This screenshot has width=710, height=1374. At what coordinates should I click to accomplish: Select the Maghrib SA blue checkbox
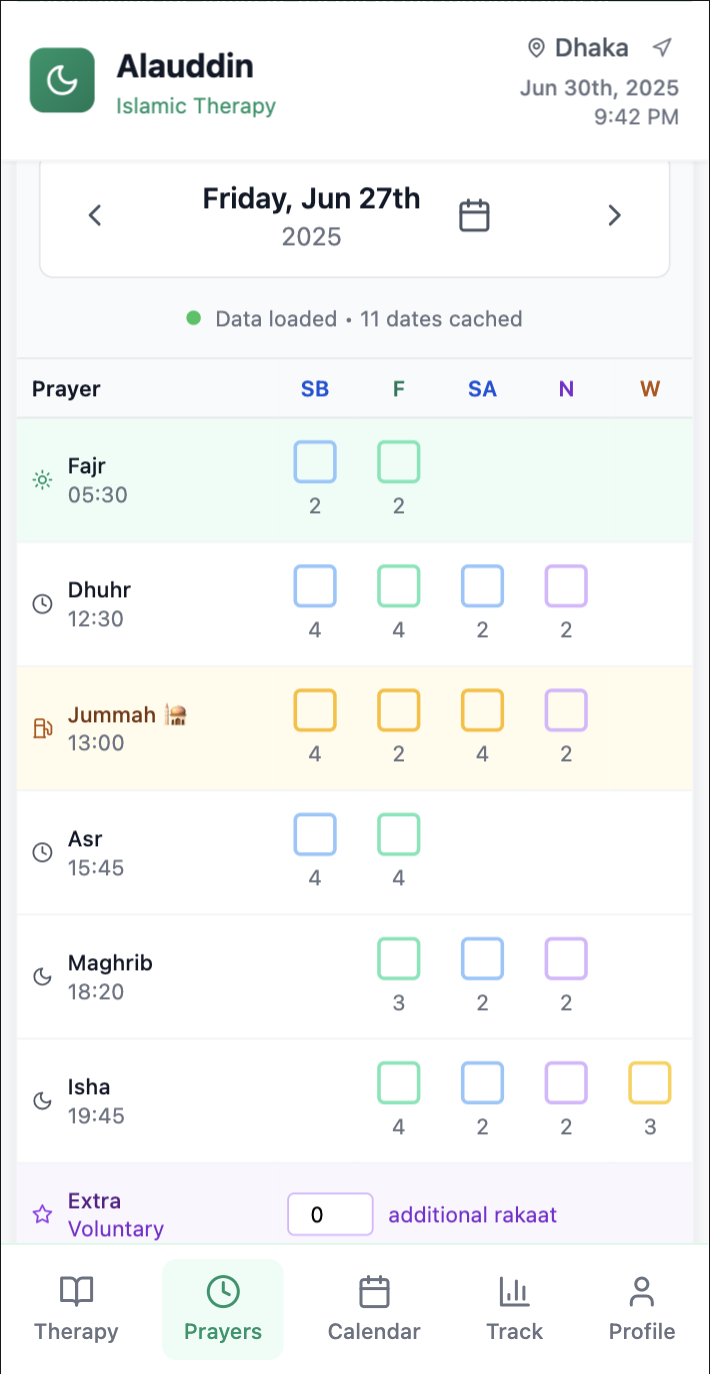(482, 959)
